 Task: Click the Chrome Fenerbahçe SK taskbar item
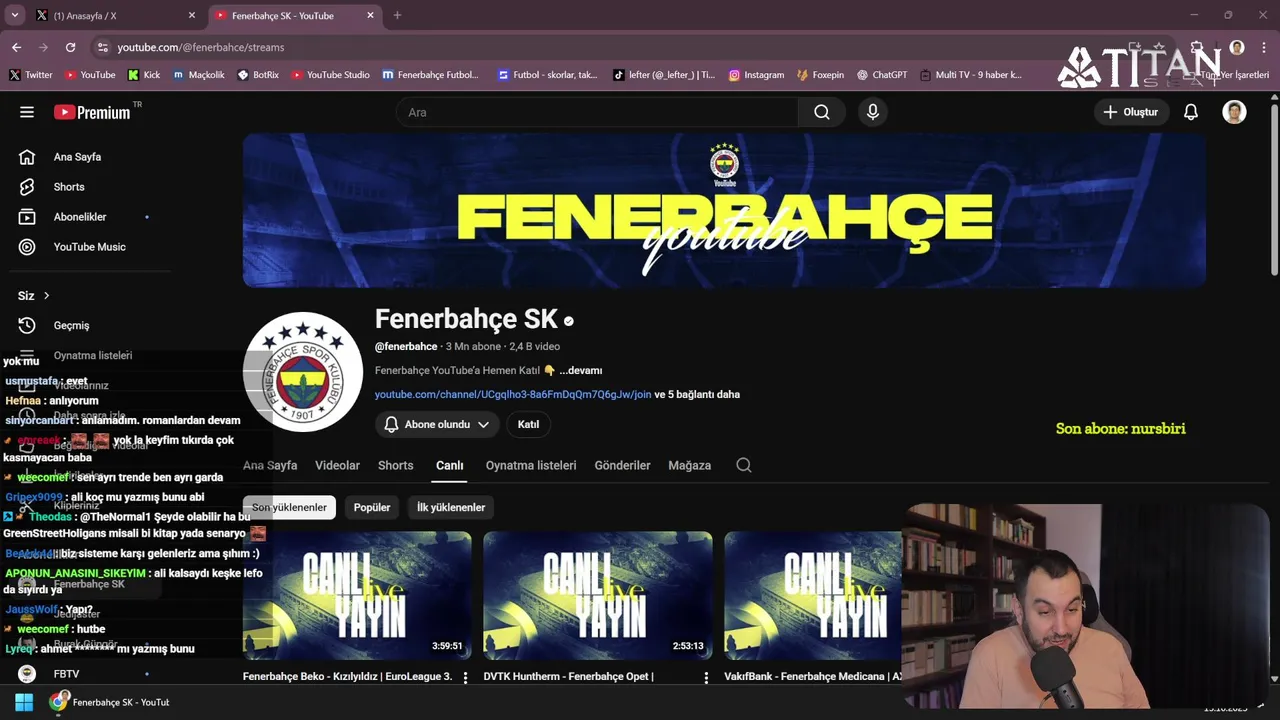coord(110,702)
